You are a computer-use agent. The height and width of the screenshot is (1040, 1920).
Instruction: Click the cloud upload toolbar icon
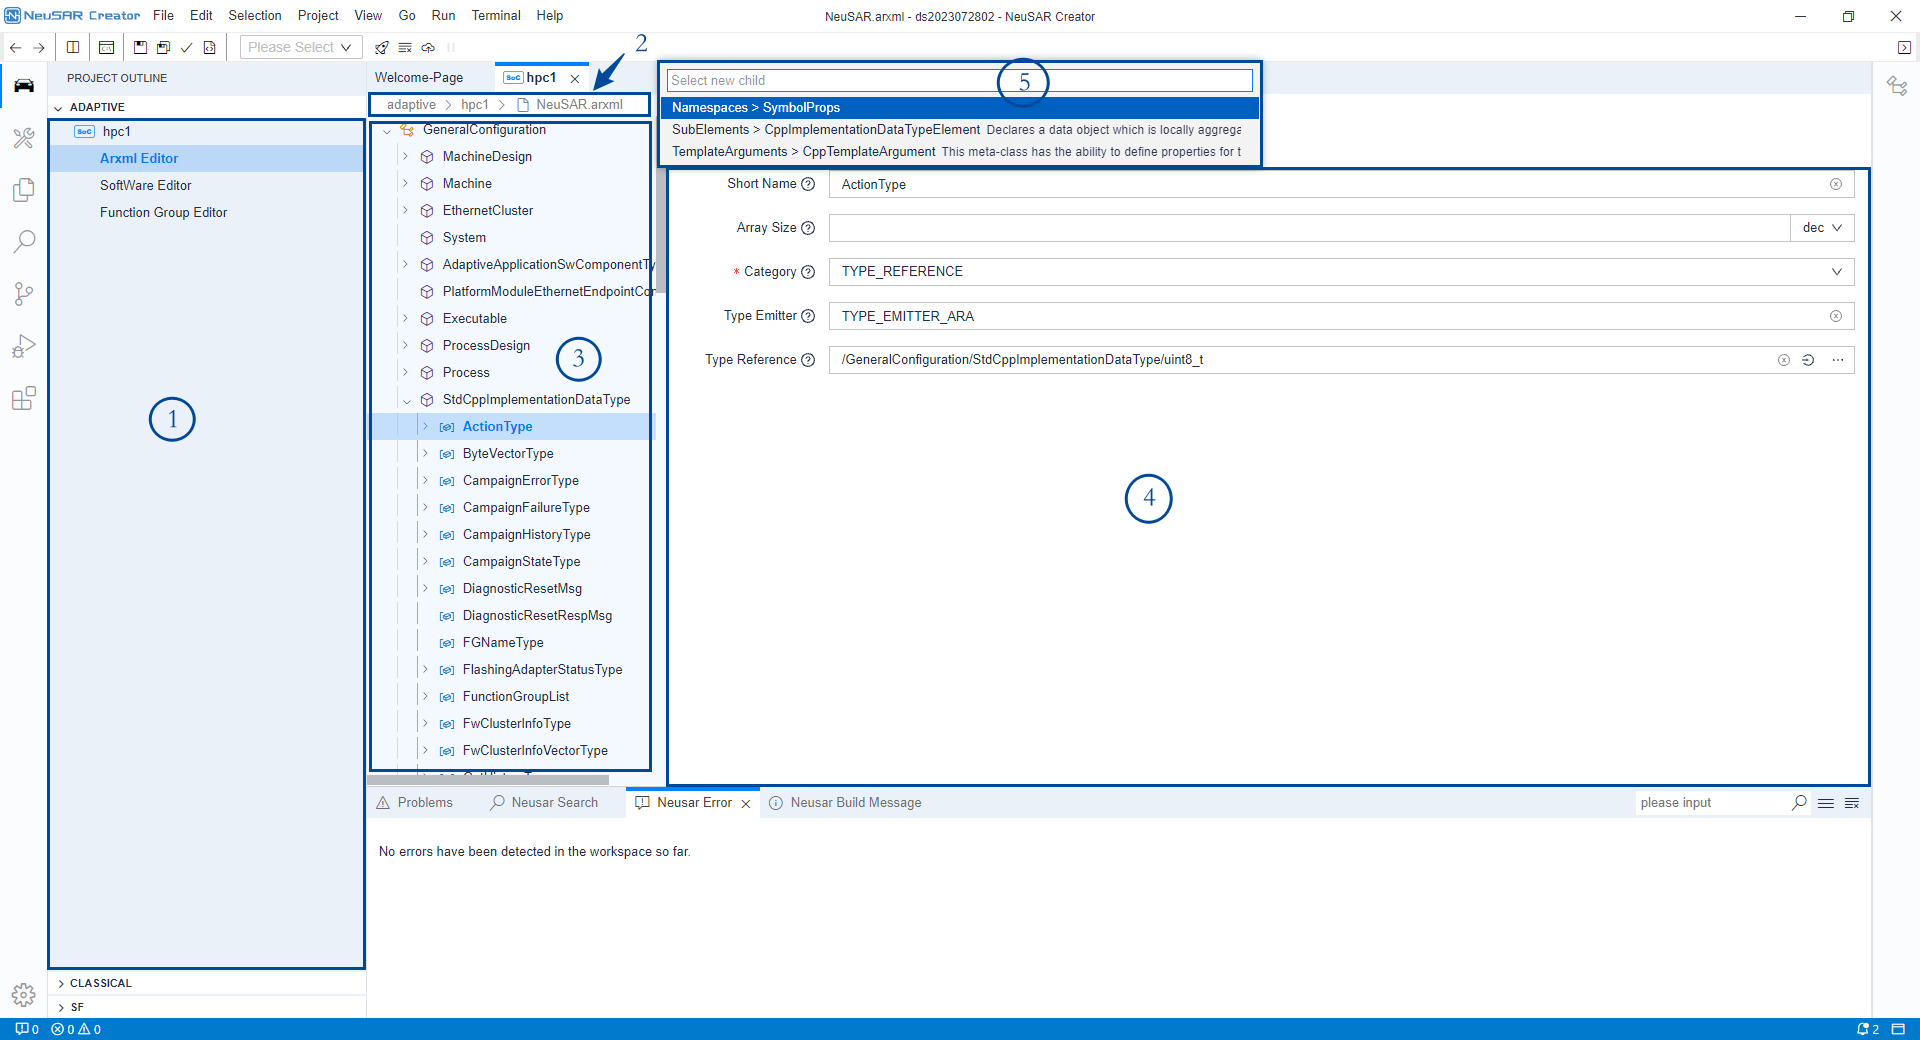pos(428,47)
